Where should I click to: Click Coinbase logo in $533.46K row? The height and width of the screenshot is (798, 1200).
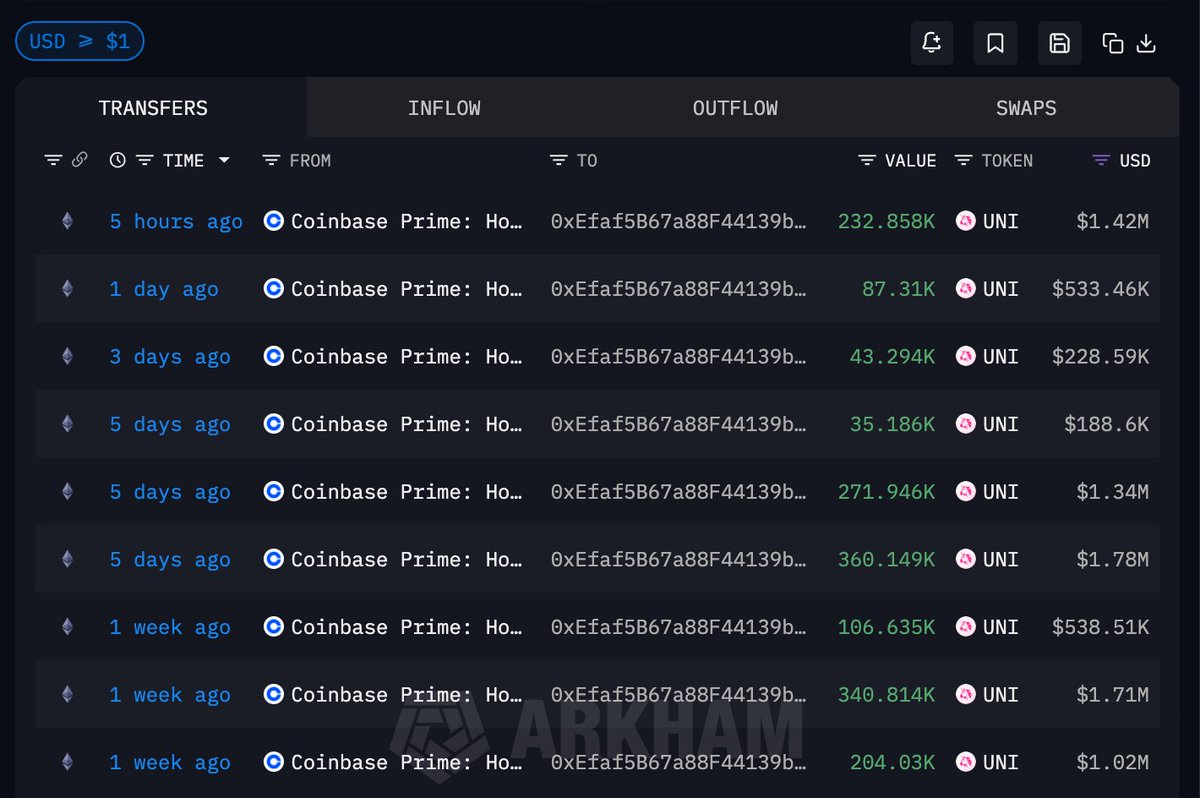[x=273, y=289]
